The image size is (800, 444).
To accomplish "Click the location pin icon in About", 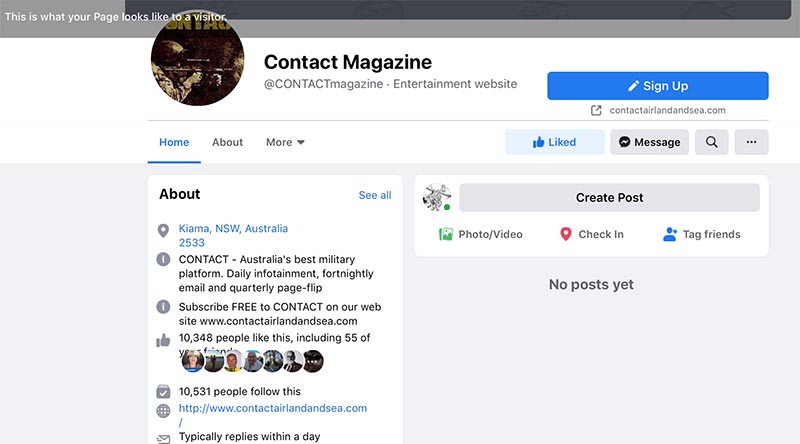I will pos(163,231).
